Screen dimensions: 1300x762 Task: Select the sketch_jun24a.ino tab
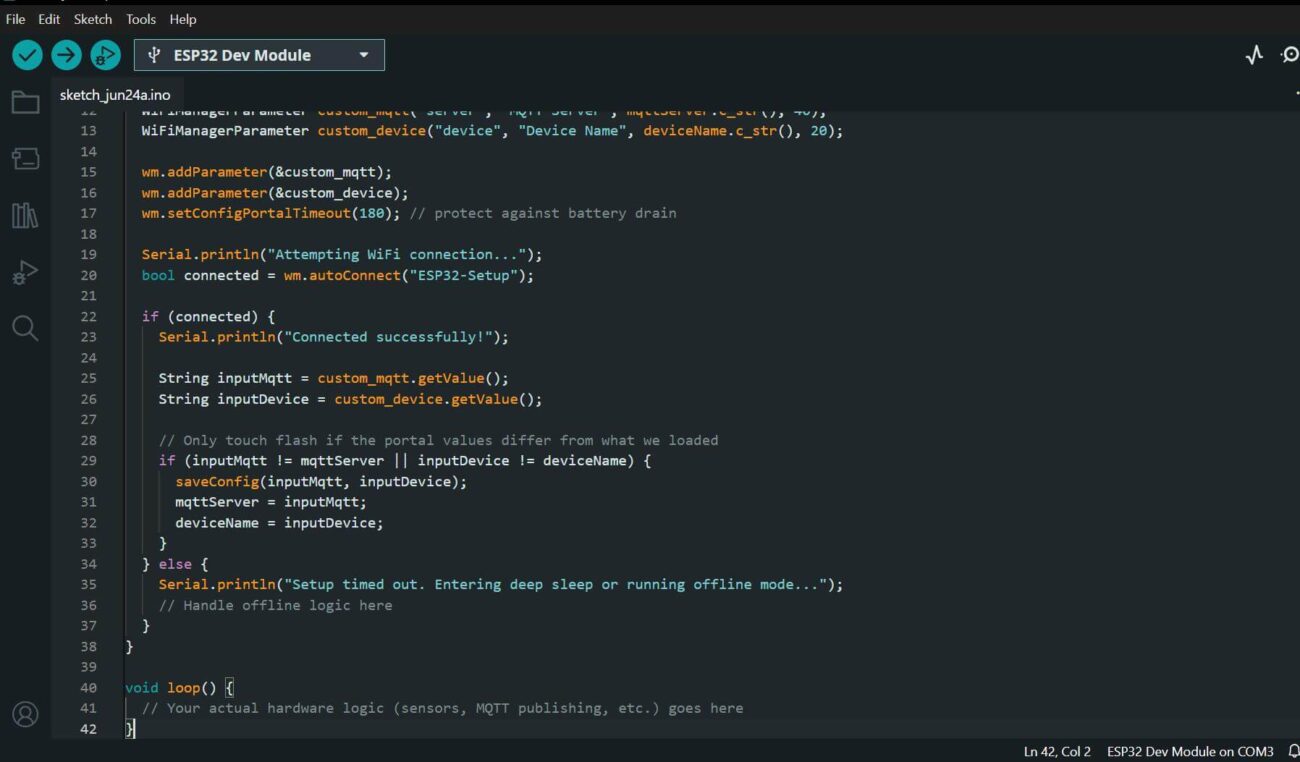pos(115,95)
